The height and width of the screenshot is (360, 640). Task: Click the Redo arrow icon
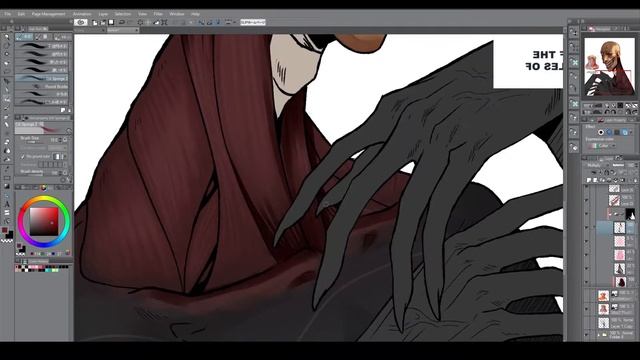(130, 22)
